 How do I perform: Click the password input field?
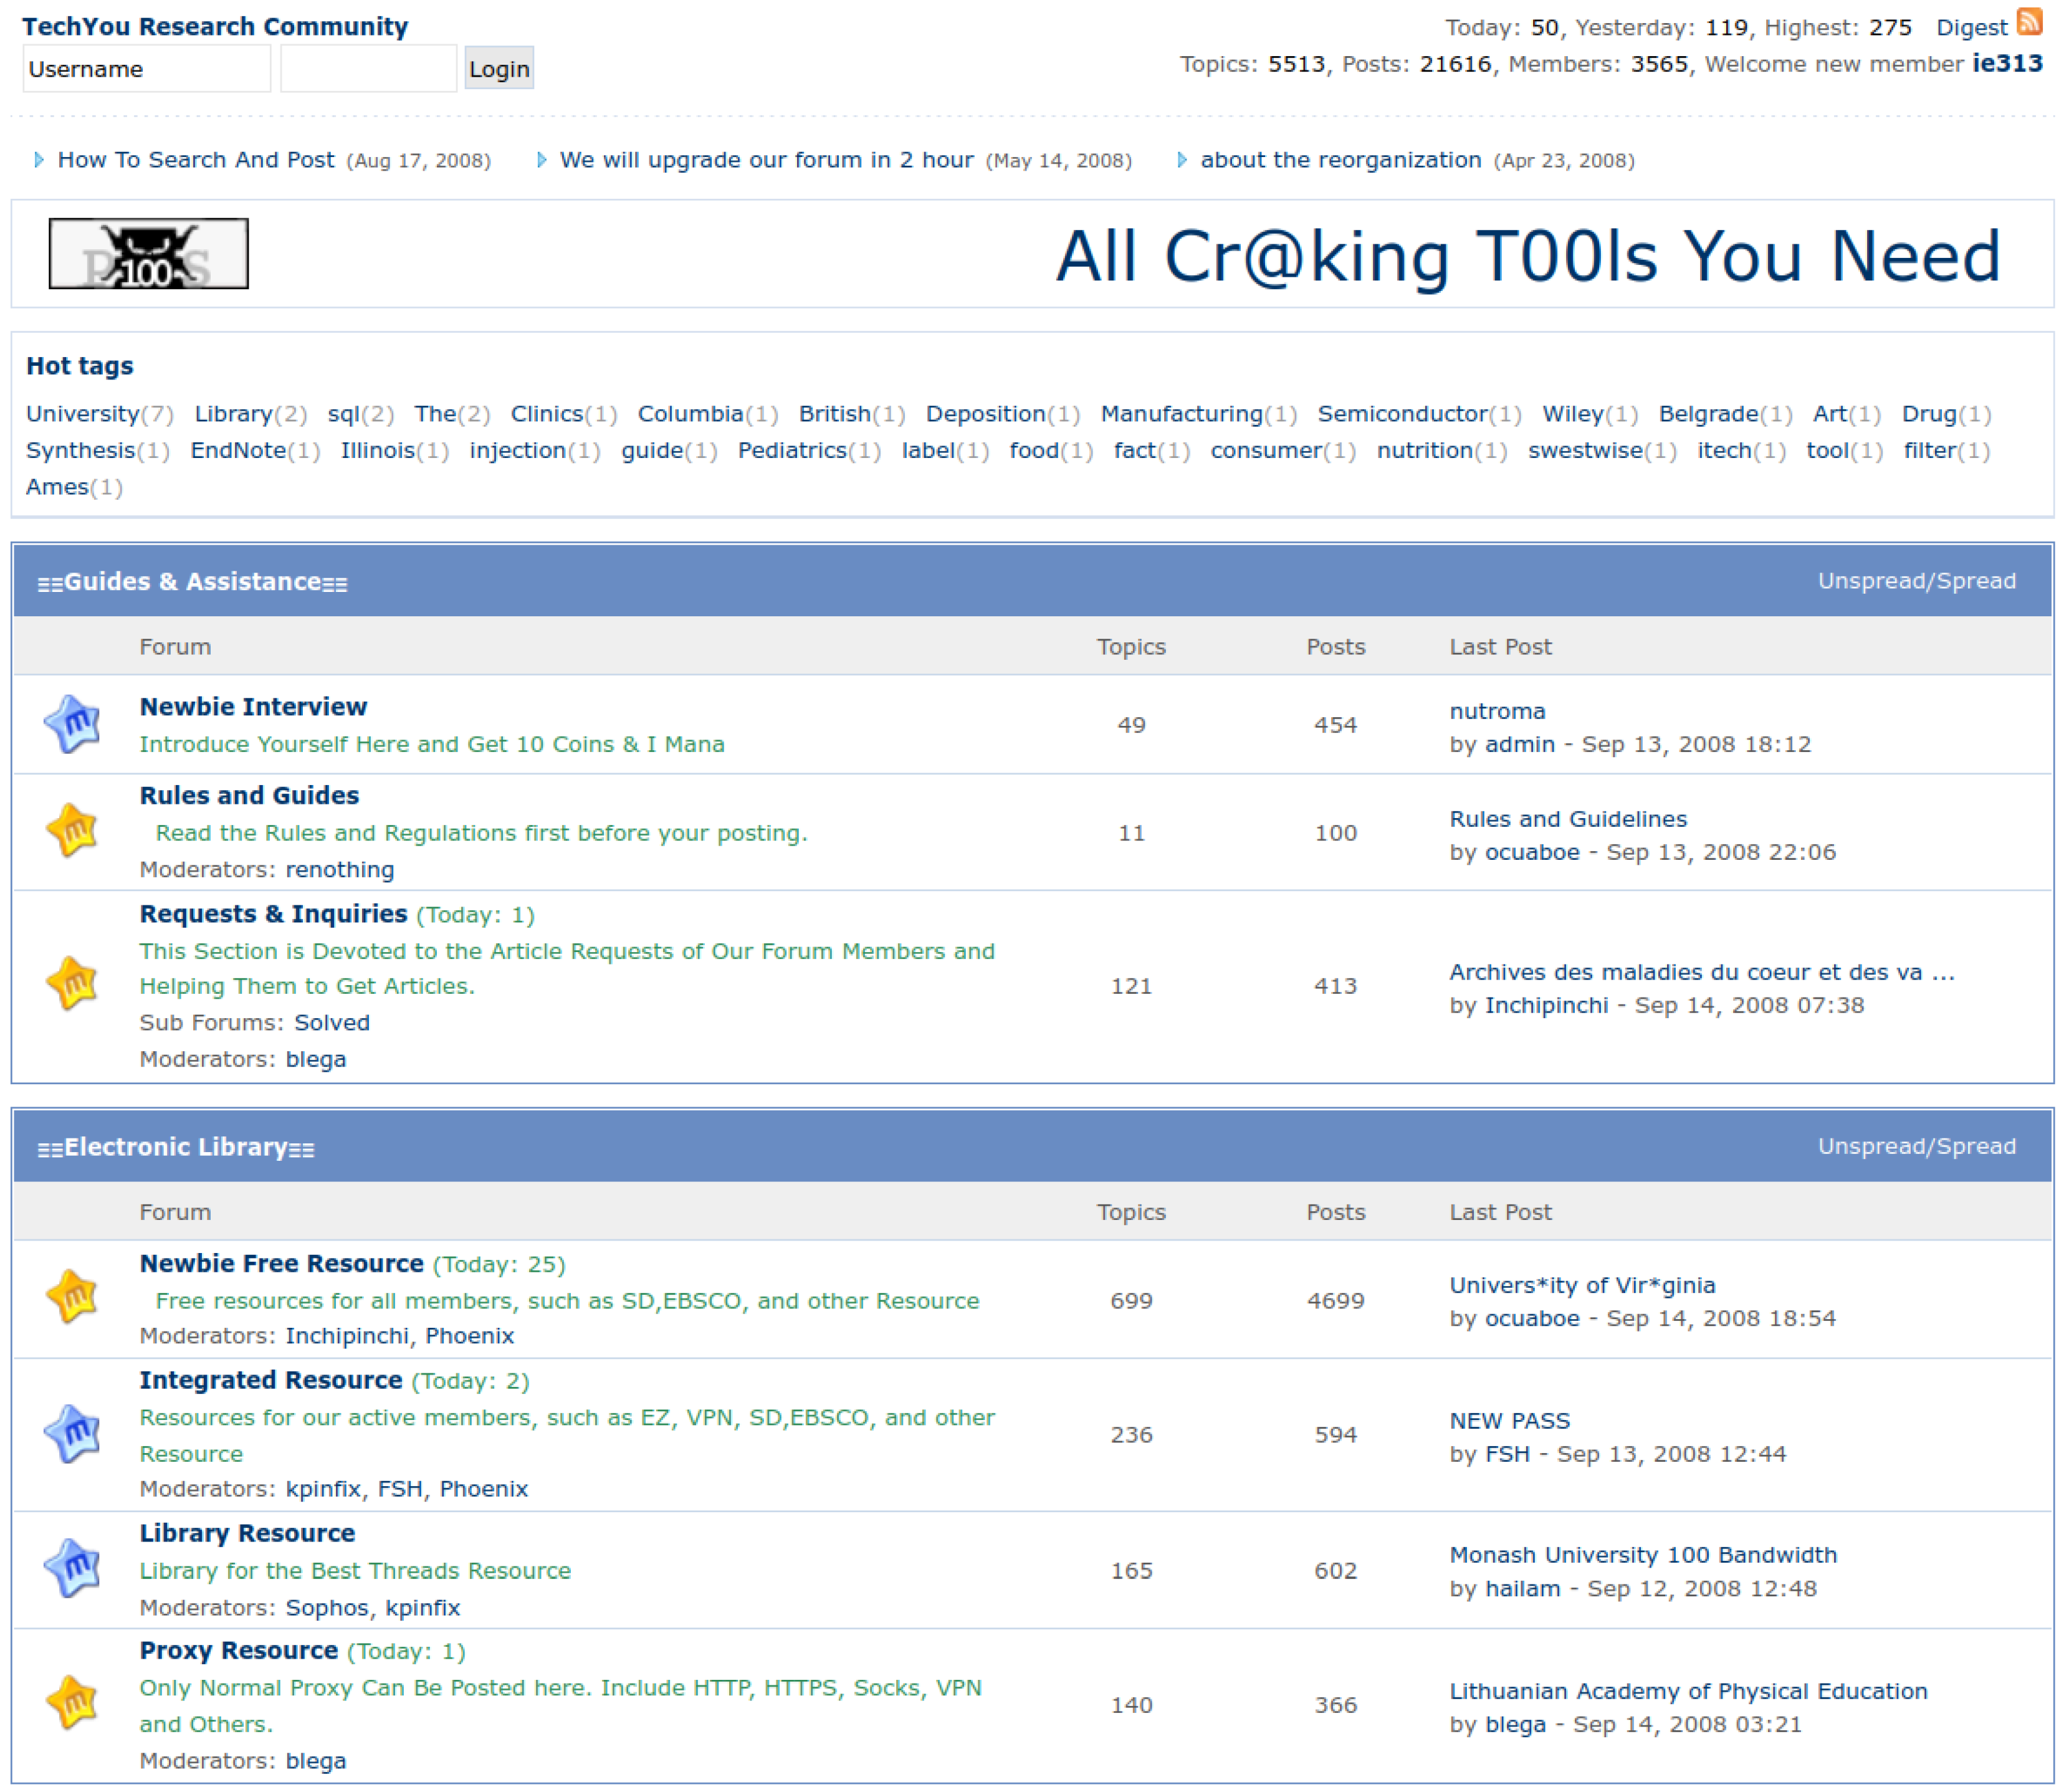tap(368, 69)
